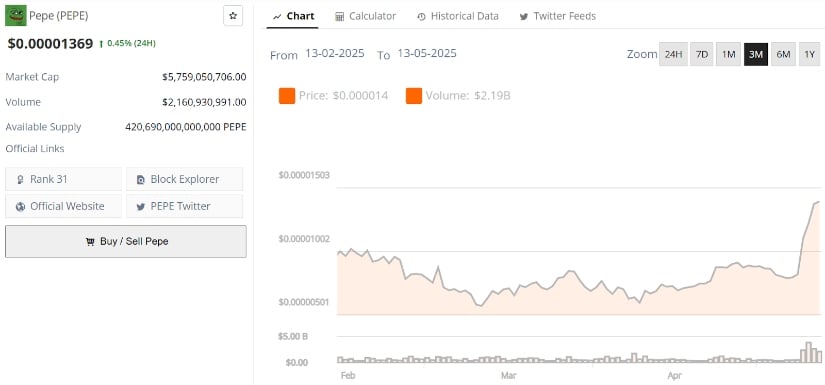Screen dimensions: 825x385
Task: Click the shopping cart icon in Buy / Sell
Action: click(x=90, y=242)
